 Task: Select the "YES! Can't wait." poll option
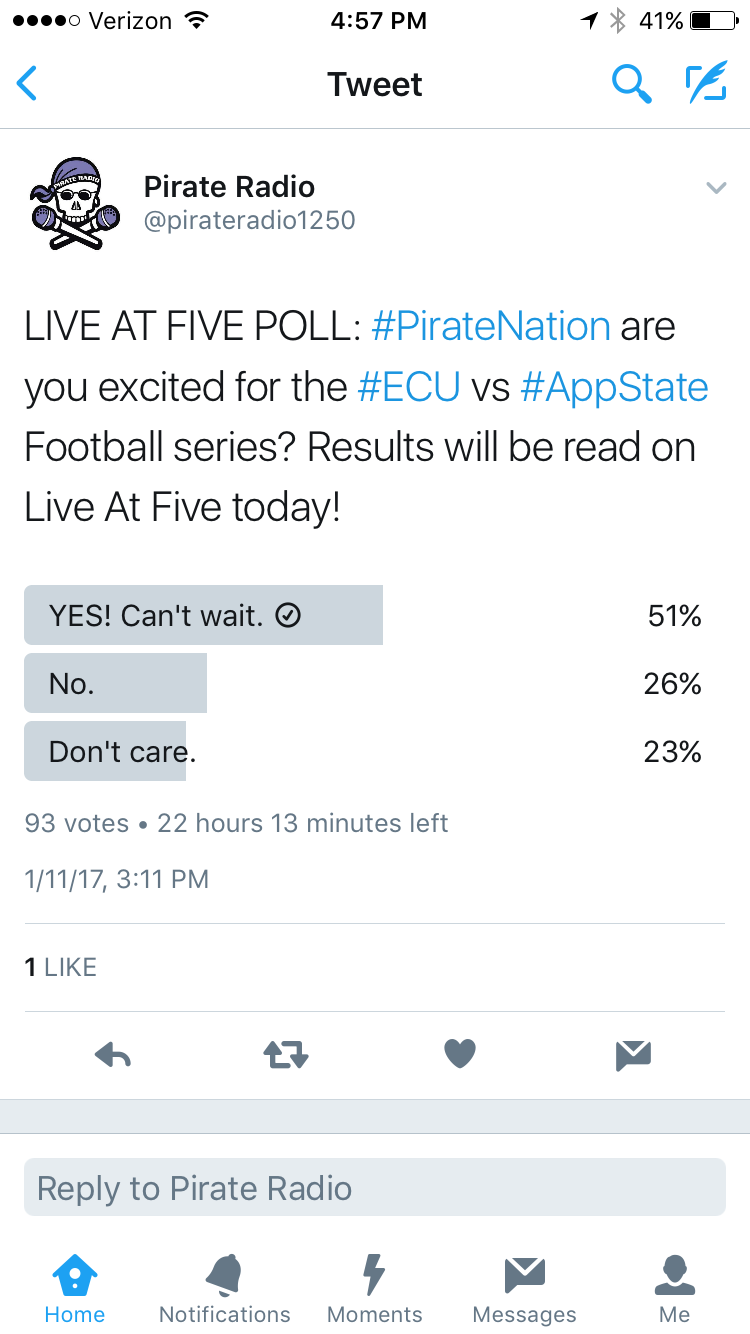tap(204, 616)
